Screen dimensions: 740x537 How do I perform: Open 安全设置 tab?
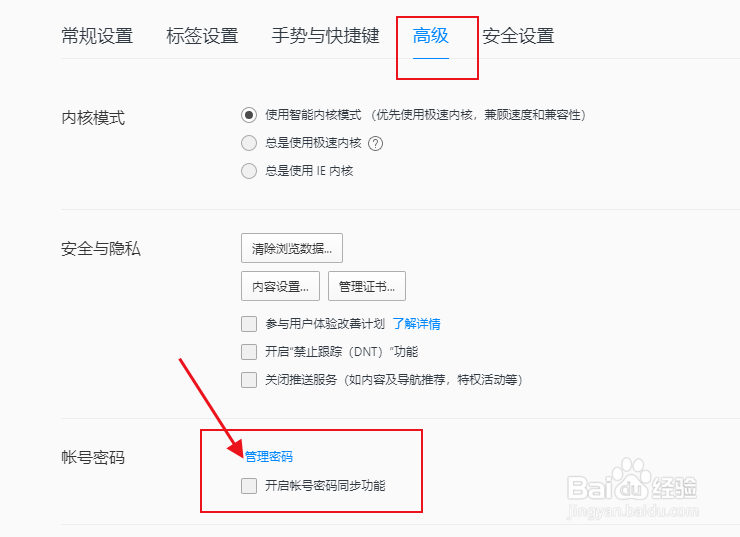518,36
